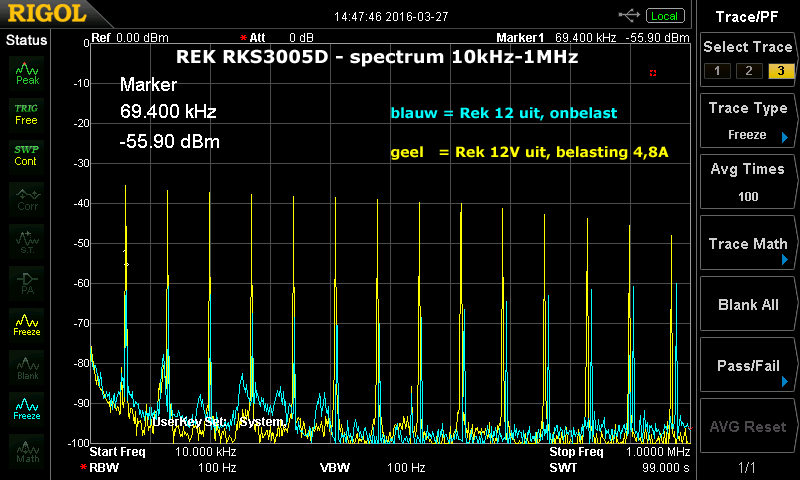Click the greyed AVG Reset softkey
The width and height of the screenshot is (800, 480).
click(747, 426)
